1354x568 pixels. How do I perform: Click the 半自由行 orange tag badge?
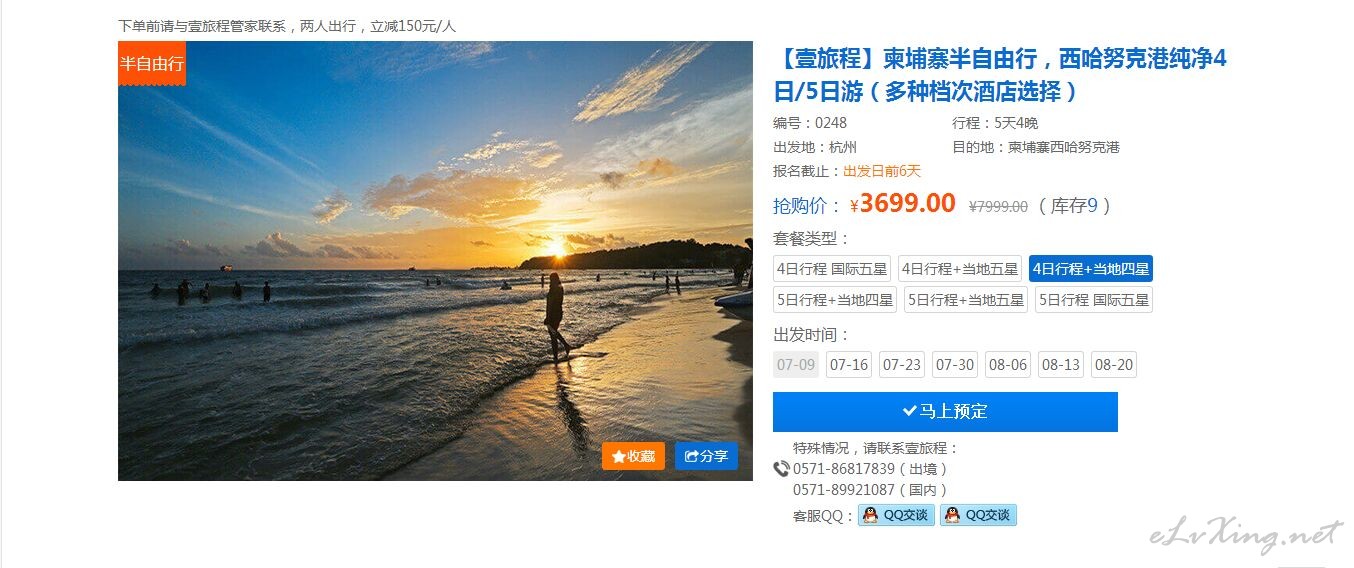pyautogui.click(x=152, y=64)
